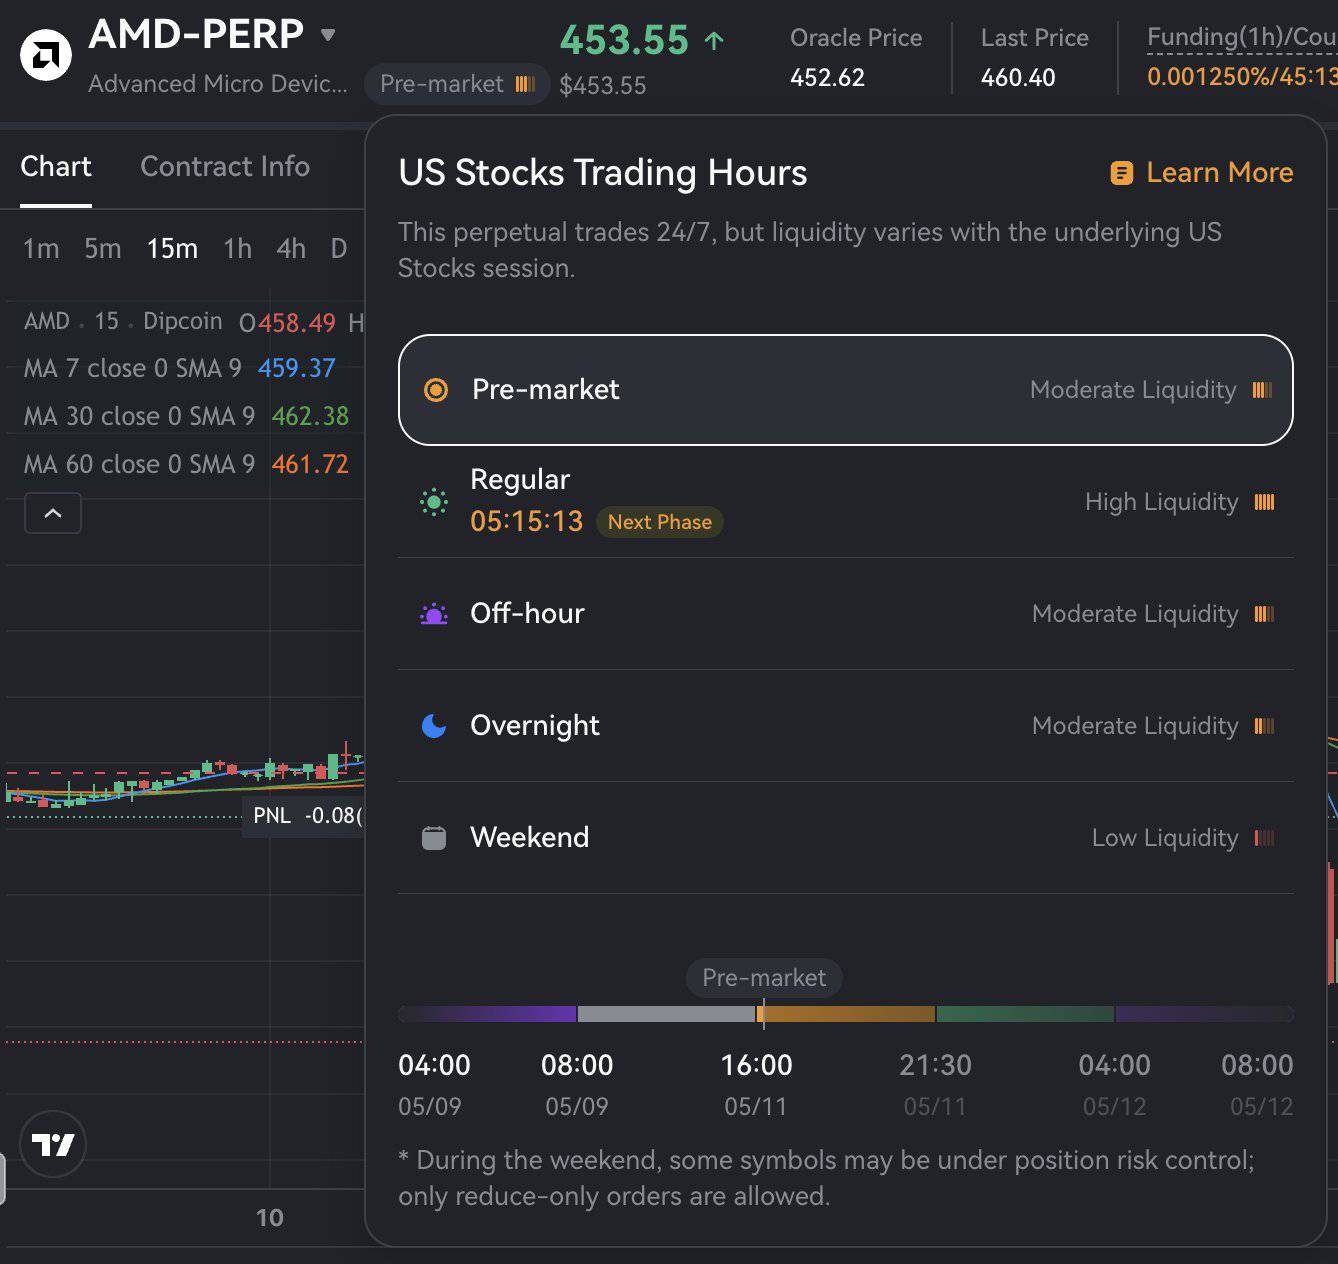Image resolution: width=1338 pixels, height=1264 pixels.
Task: Click the Overnight session label
Action: (535, 725)
